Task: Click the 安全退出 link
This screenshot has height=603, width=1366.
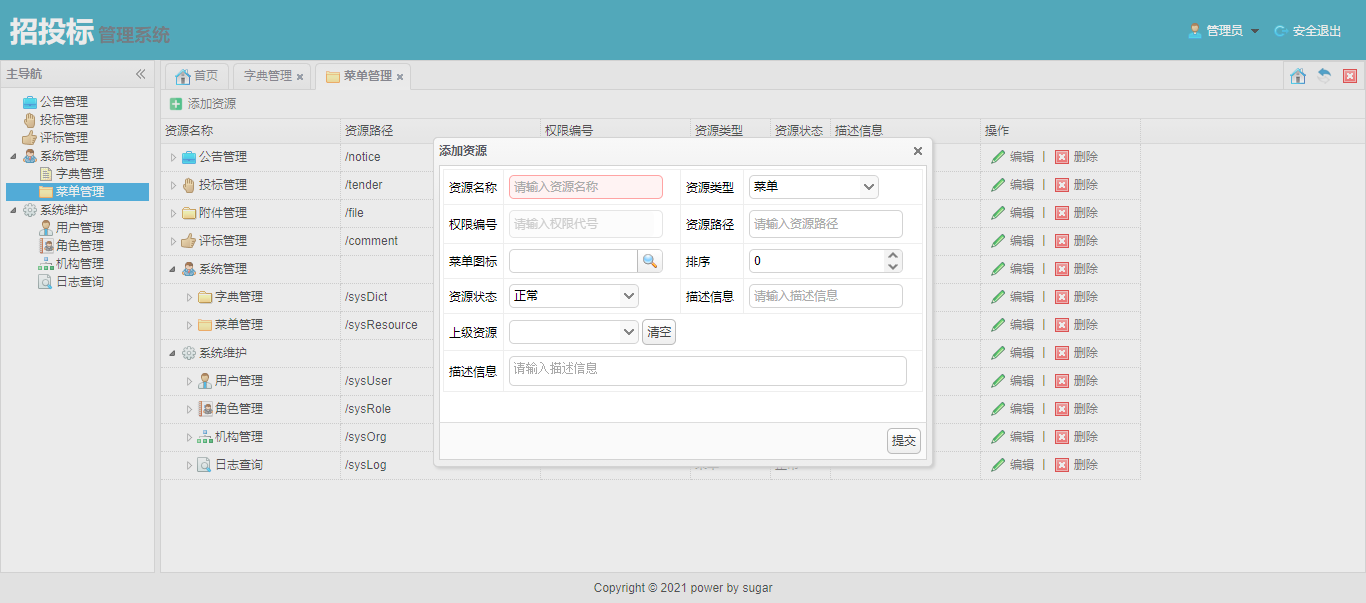Action: pos(1317,31)
